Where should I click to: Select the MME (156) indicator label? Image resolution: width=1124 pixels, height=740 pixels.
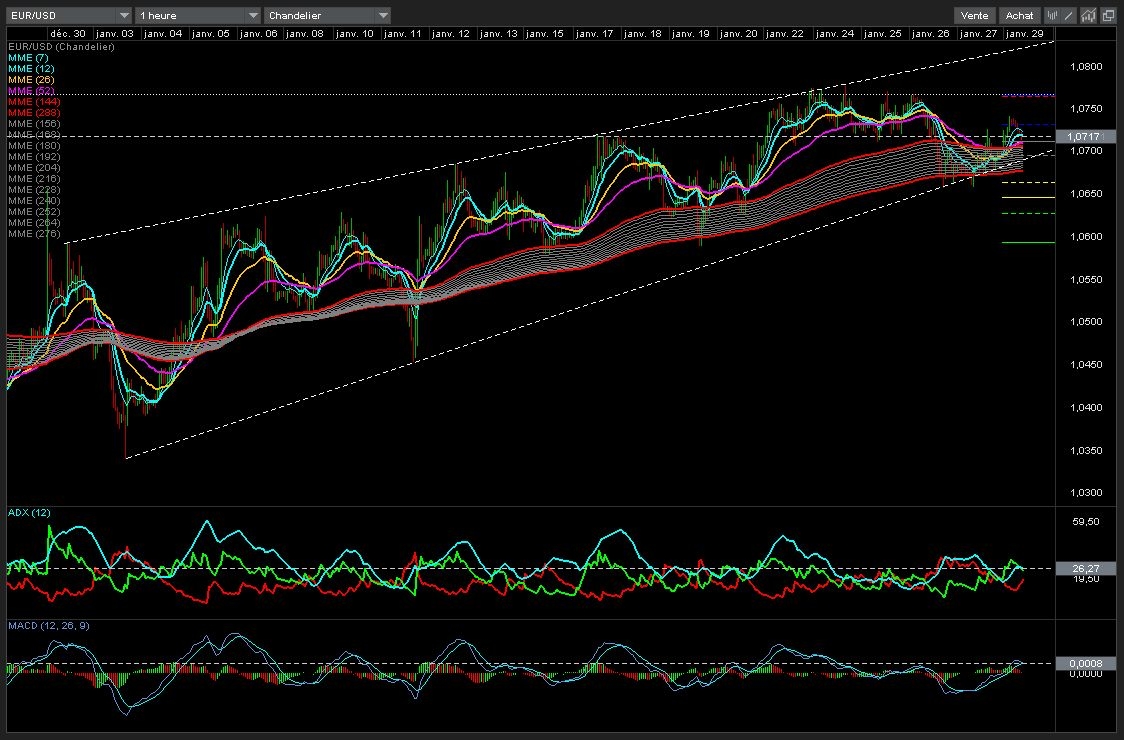pyautogui.click(x=34, y=124)
